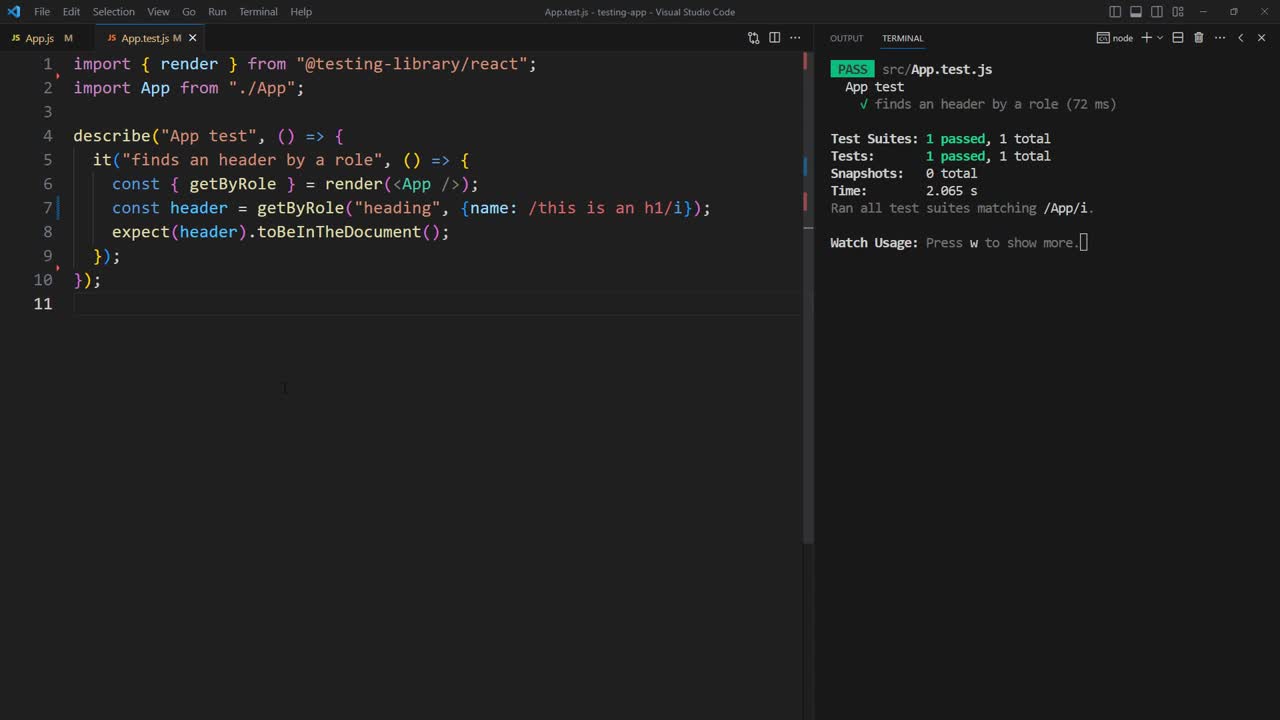Screen dimensions: 1280x720
Task: Split the editor to the right
Action: click(774, 38)
